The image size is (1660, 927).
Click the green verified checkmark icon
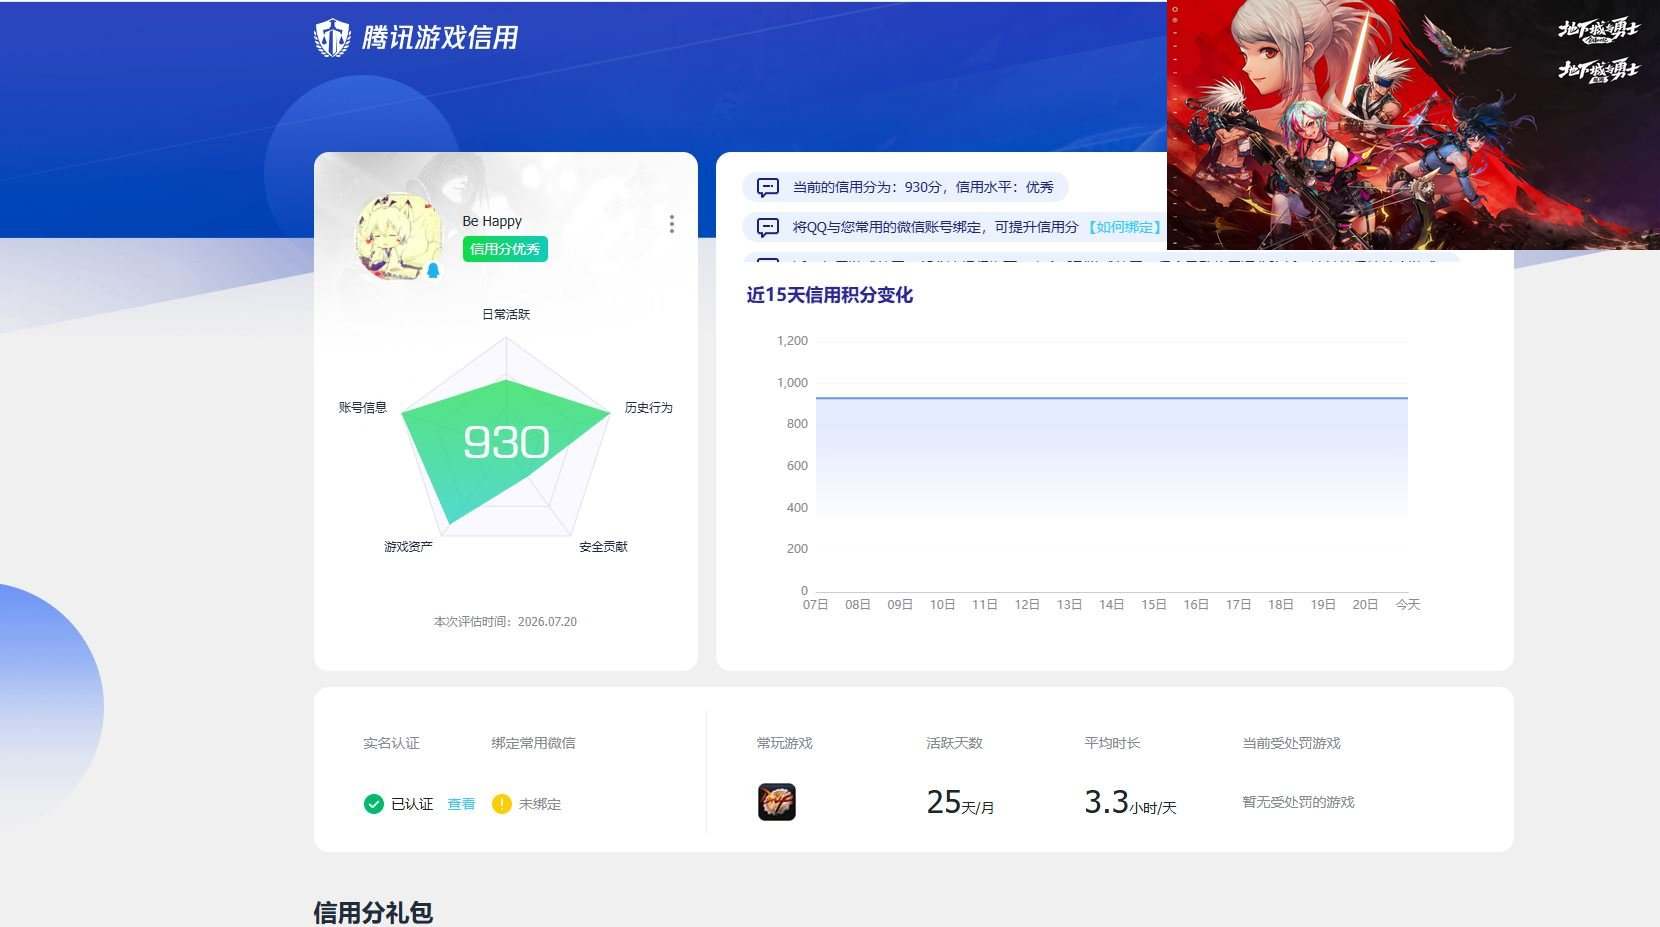click(x=373, y=804)
